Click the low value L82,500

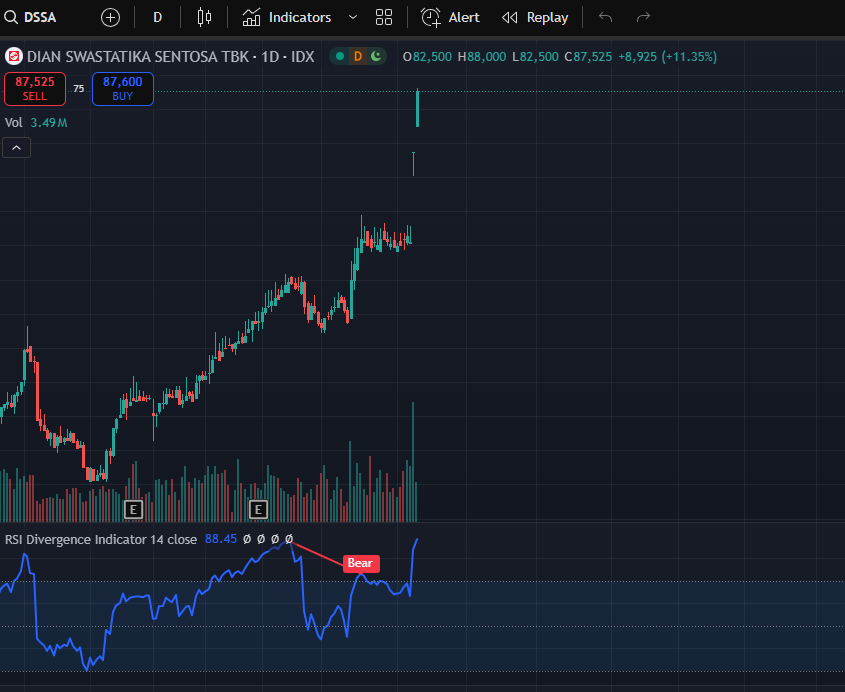tap(535, 57)
